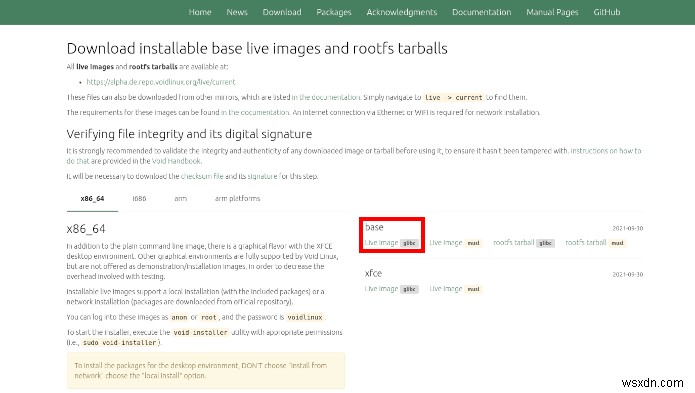The image size is (695, 393).
Task: Click the 'live > current' code text
Action: 453,97
